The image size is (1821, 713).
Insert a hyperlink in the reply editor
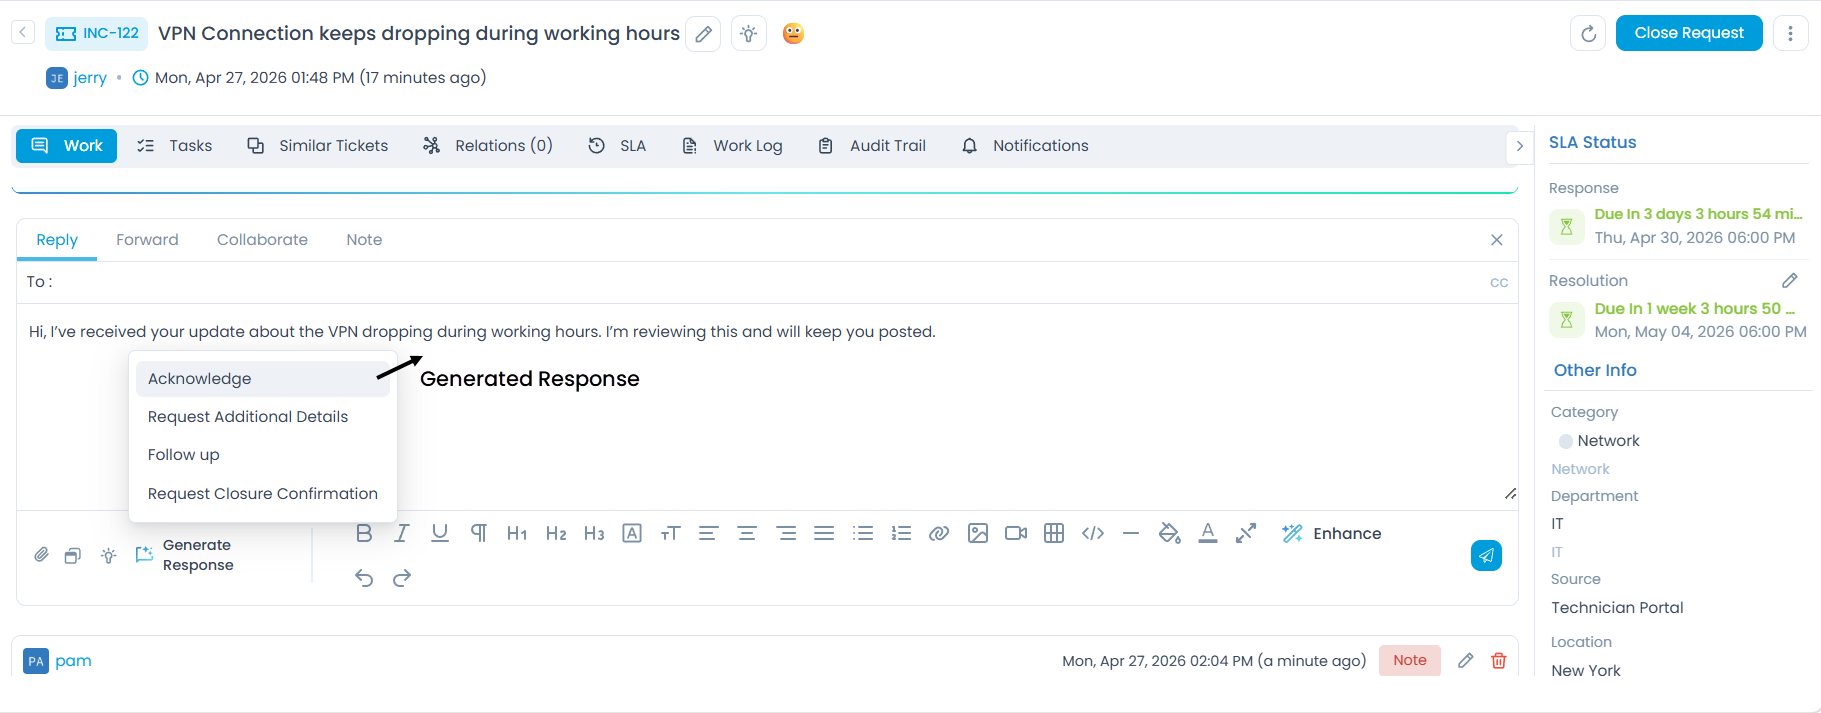938,534
